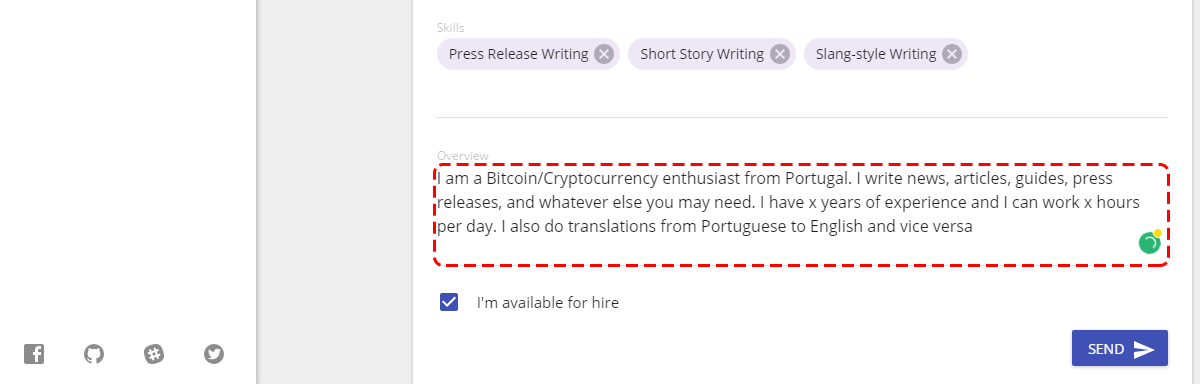Select the Slang-style Writing chip text
This screenshot has width=1200, height=384.
(876, 54)
